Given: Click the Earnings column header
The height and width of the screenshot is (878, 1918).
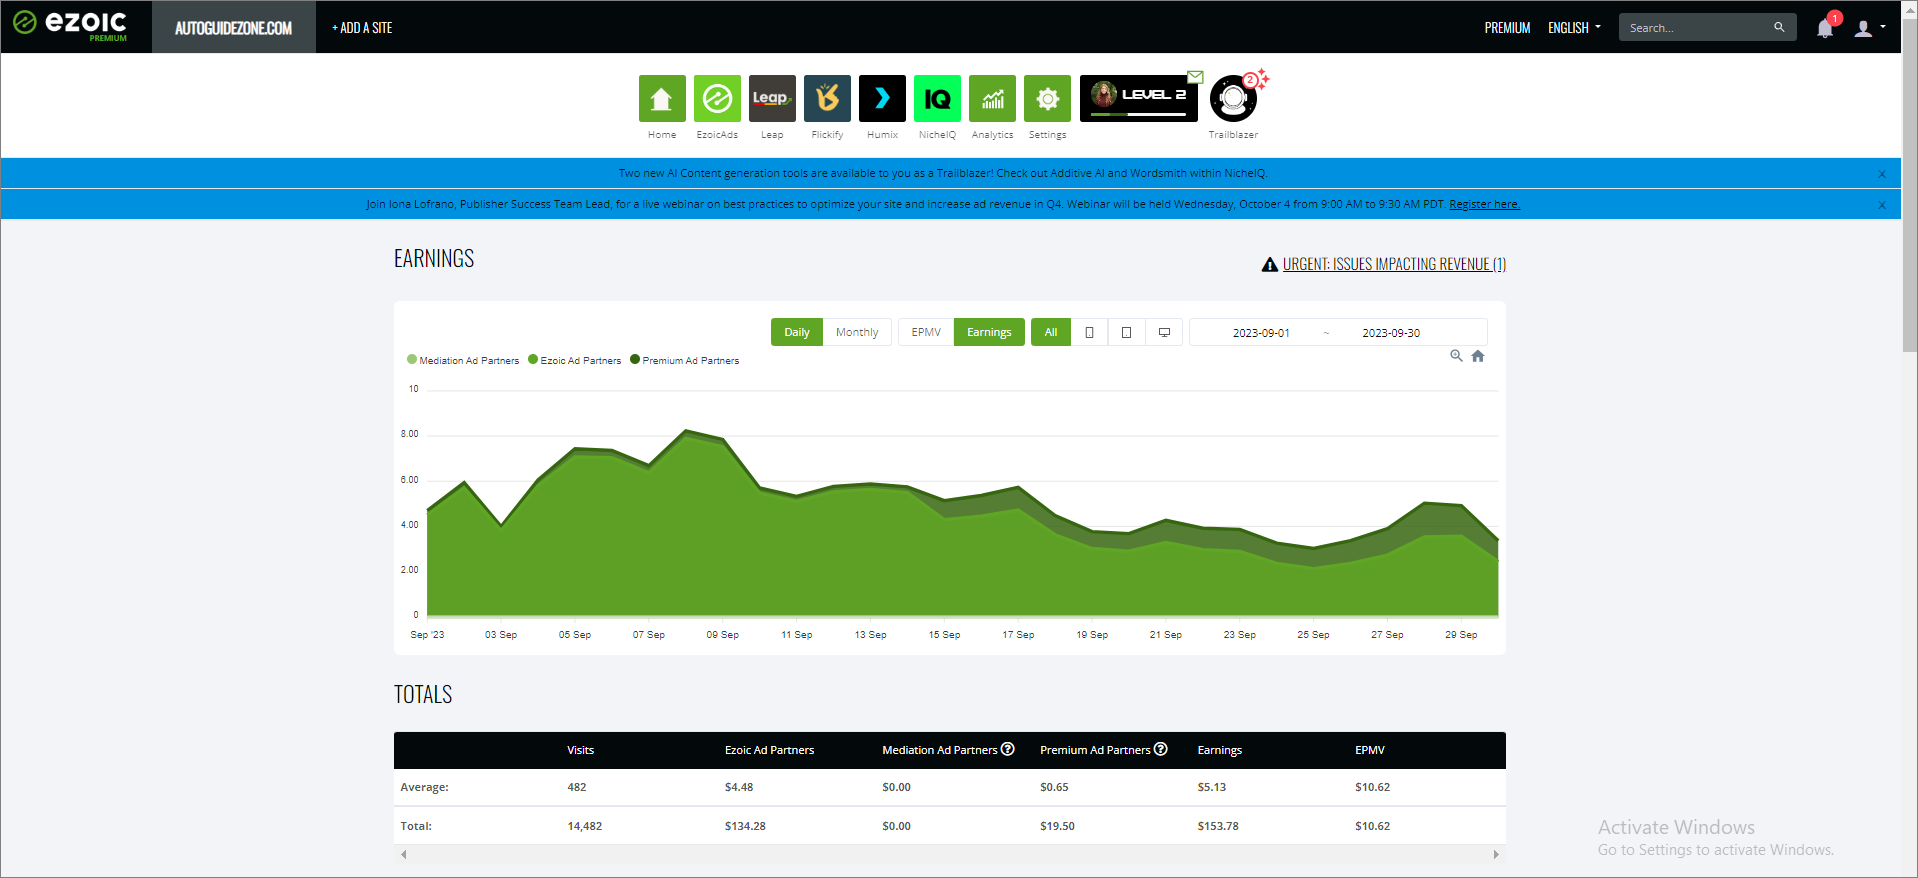Looking at the screenshot, I should tap(1219, 750).
